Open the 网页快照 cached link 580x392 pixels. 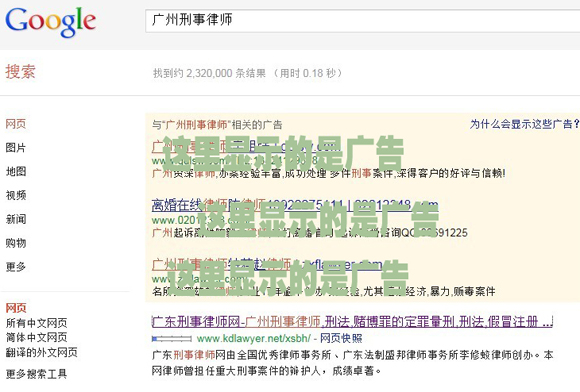341,338
